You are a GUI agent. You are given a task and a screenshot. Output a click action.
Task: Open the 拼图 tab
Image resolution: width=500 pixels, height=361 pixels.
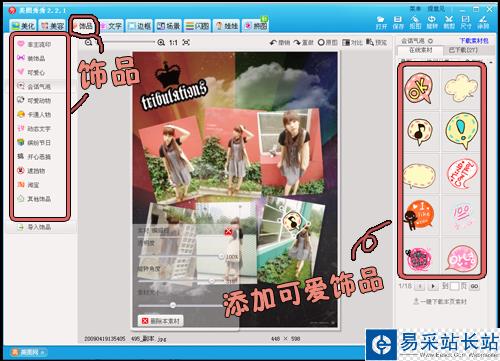pos(256,26)
